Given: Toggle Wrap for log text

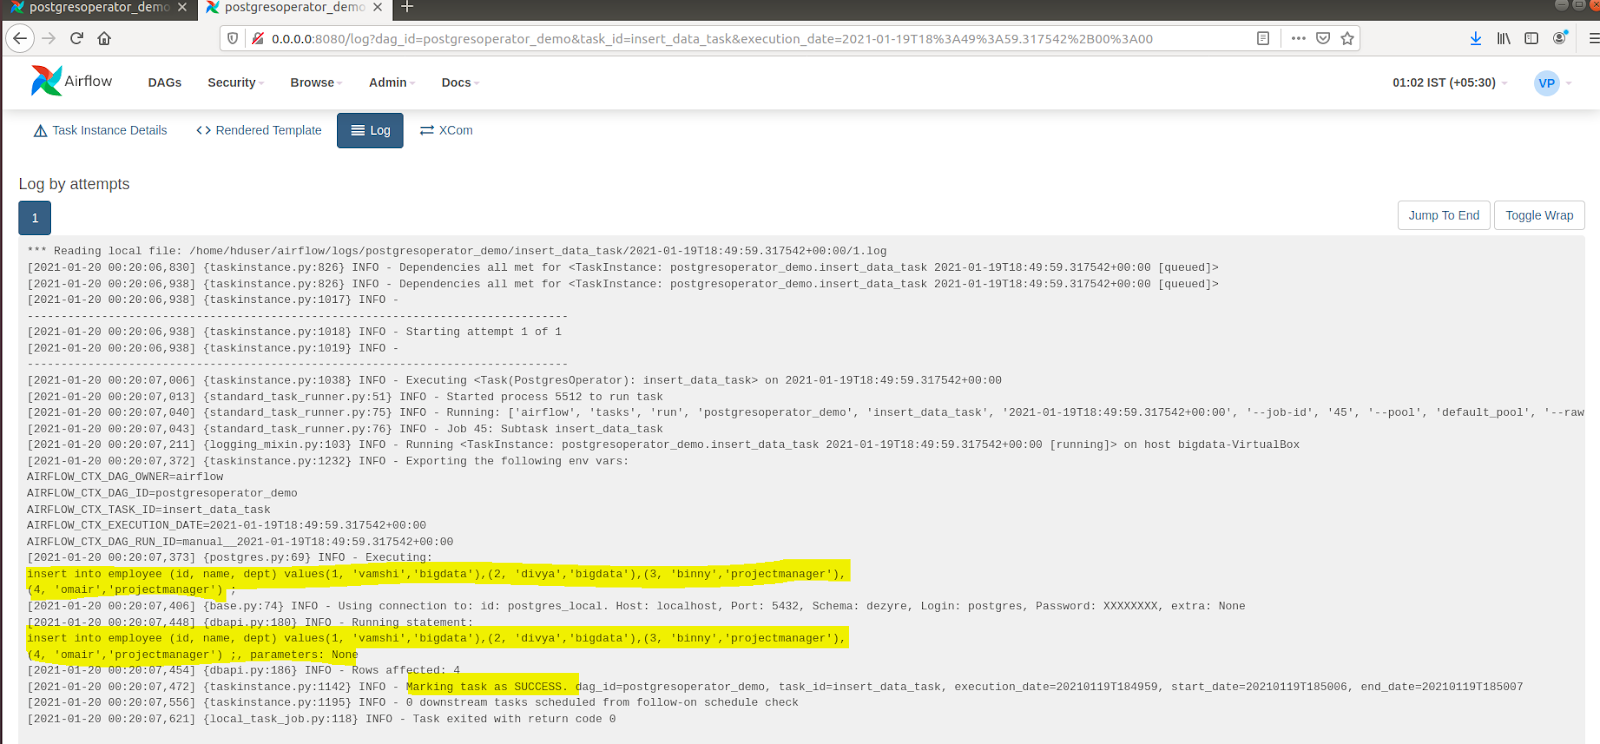Looking at the screenshot, I should 1538,215.
